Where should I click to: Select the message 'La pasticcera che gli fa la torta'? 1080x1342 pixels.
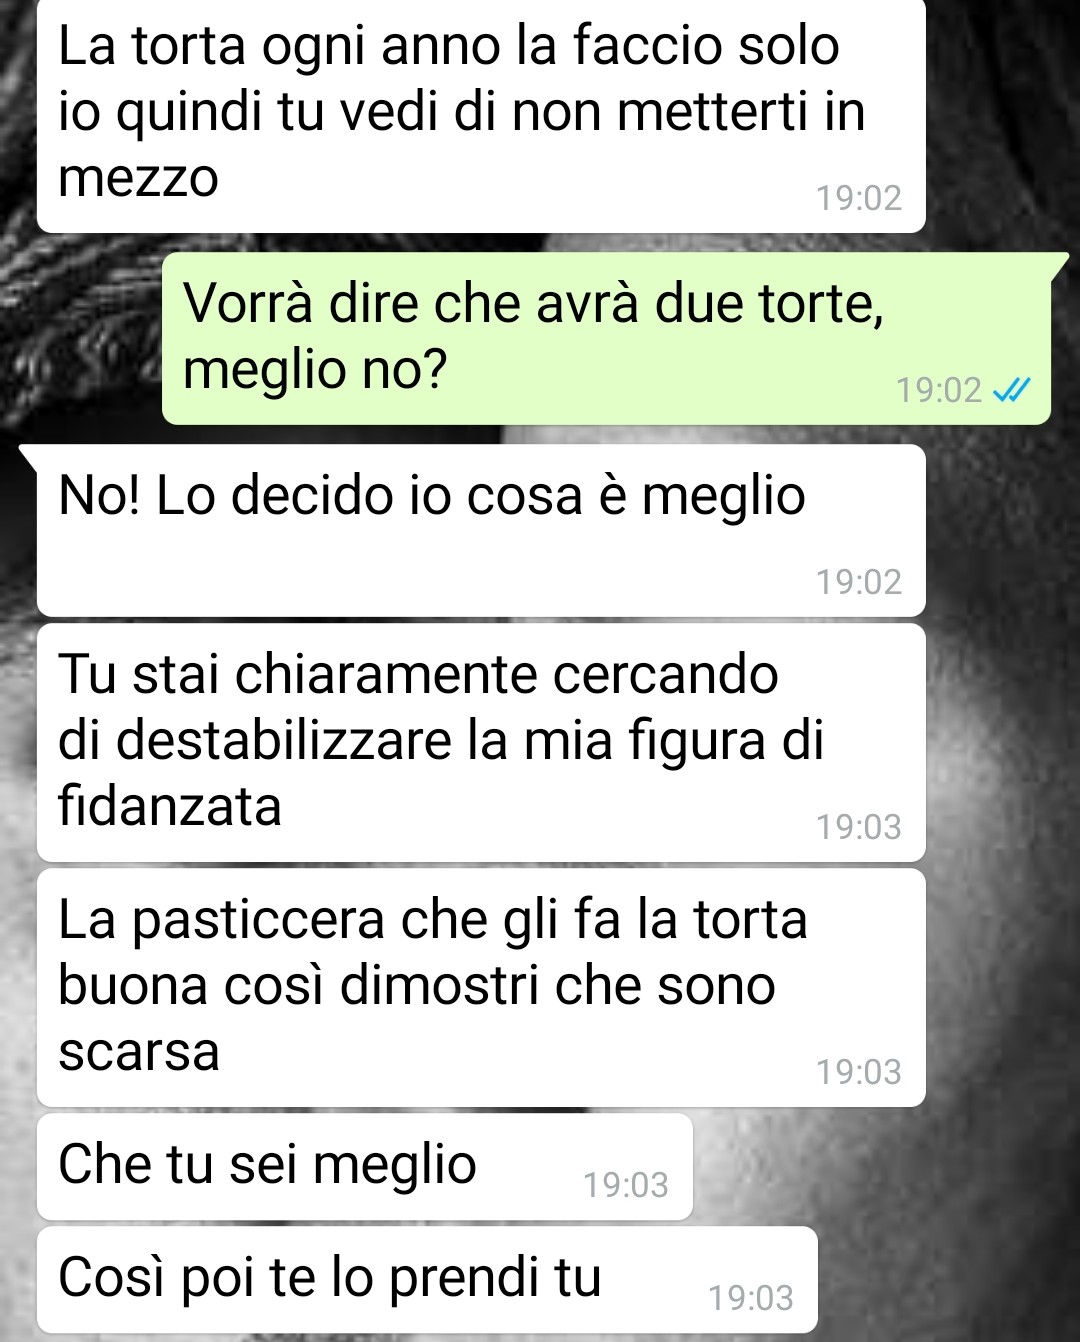coord(481,987)
